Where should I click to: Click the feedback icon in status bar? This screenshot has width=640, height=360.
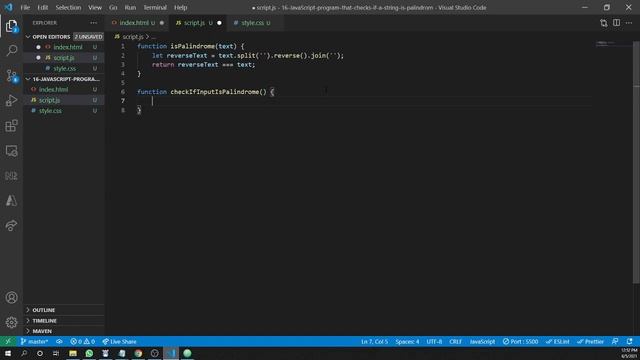(x=615, y=342)
